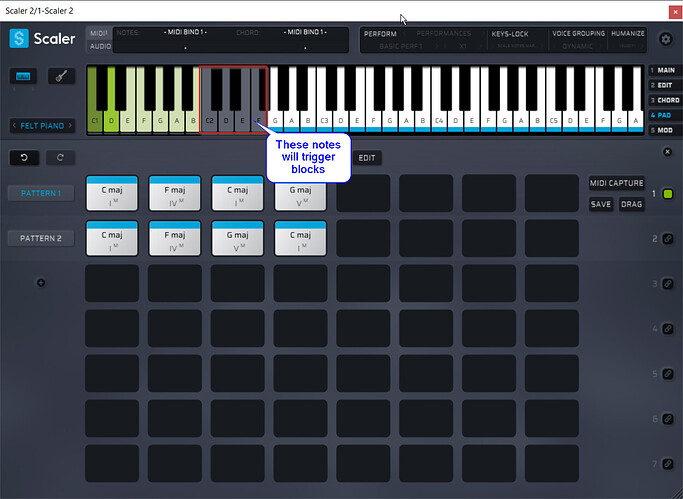This screenshot has height=499, width=683.
Task: Toggle VOICE GROUPING on
Action: [x=578, y=34]
